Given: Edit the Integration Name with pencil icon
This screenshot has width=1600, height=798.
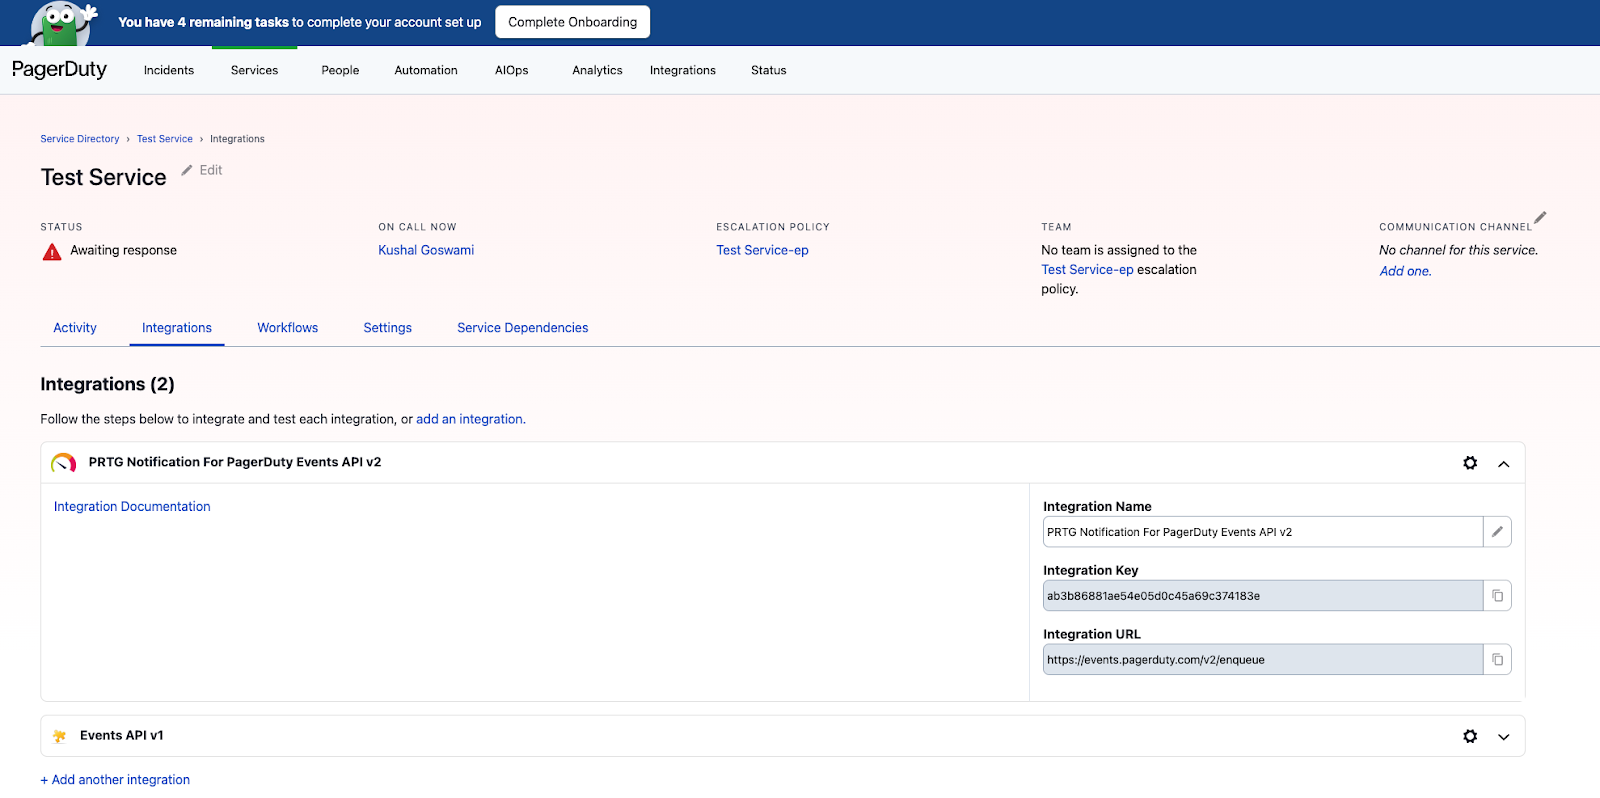Looking at the screenshot, I should (x=1497, y=532).
